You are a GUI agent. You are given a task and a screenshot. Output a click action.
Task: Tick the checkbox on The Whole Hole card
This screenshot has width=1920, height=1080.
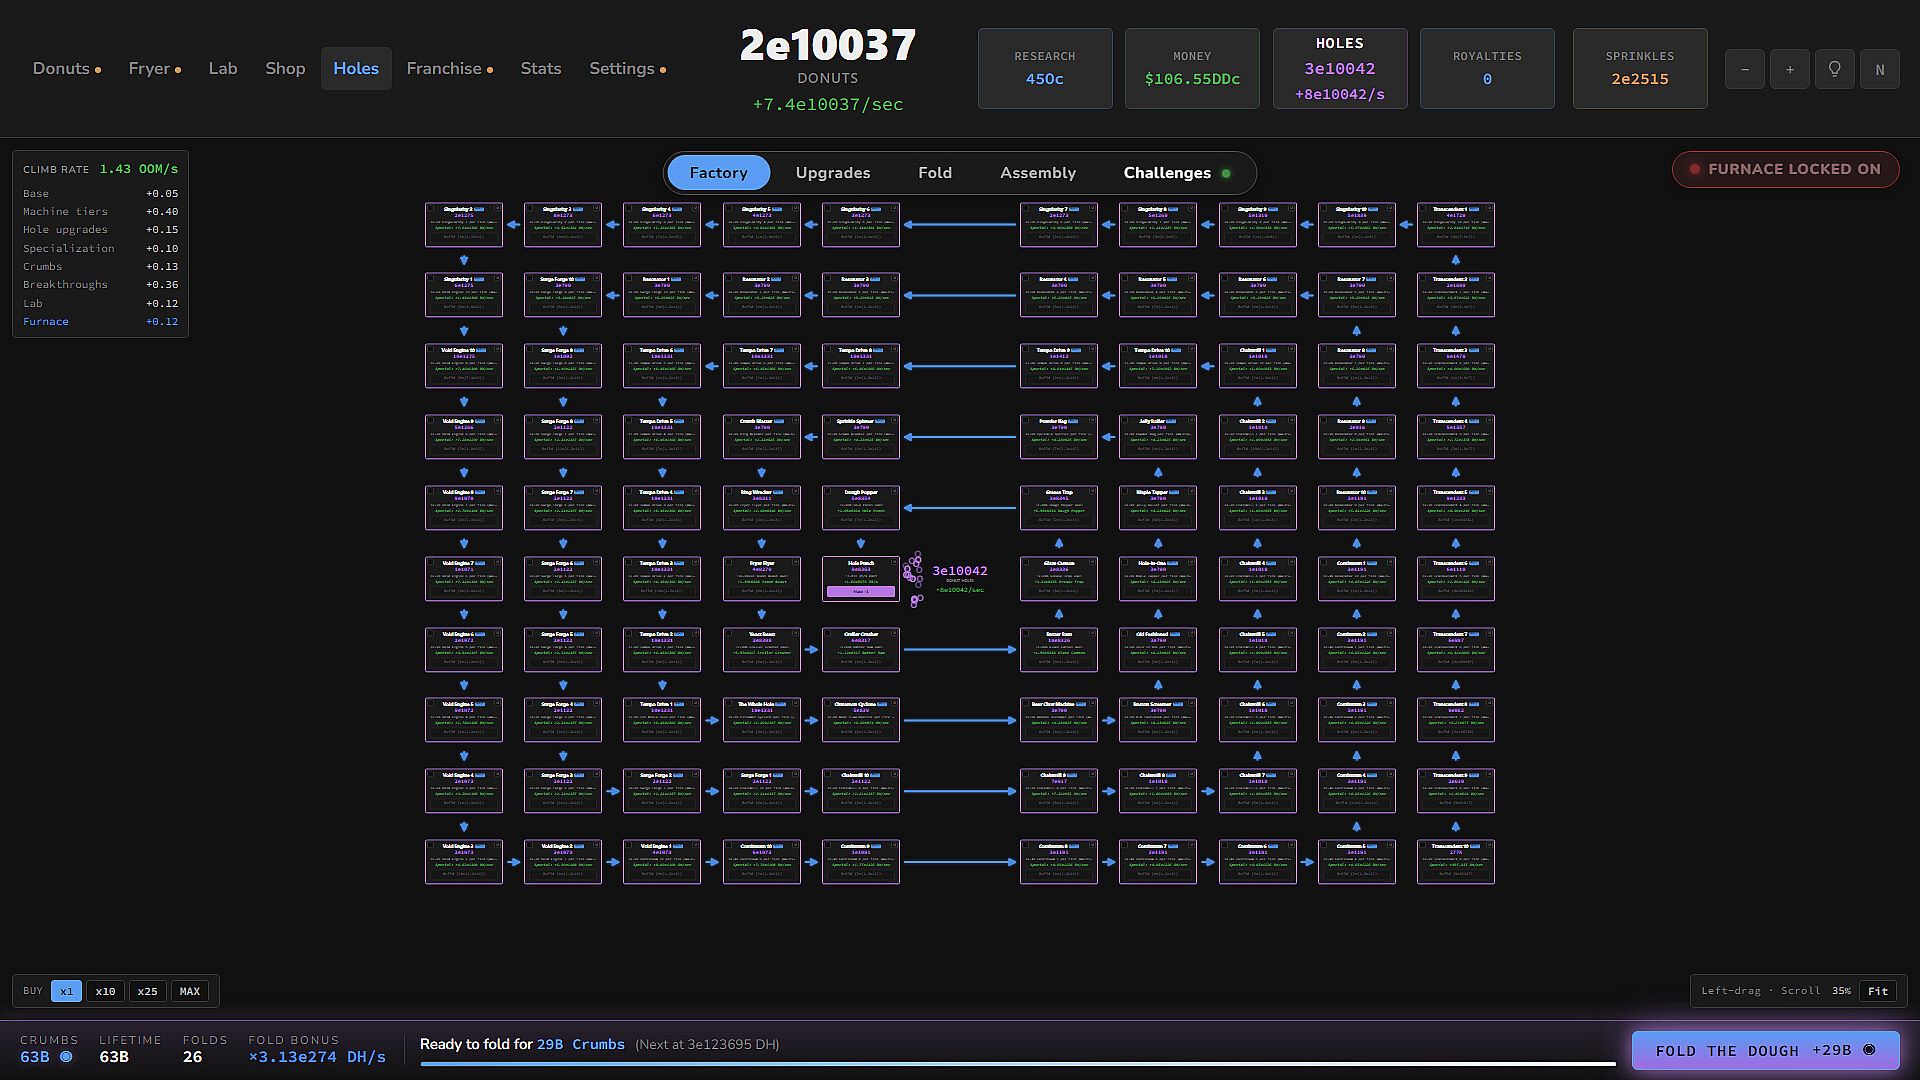729,703
